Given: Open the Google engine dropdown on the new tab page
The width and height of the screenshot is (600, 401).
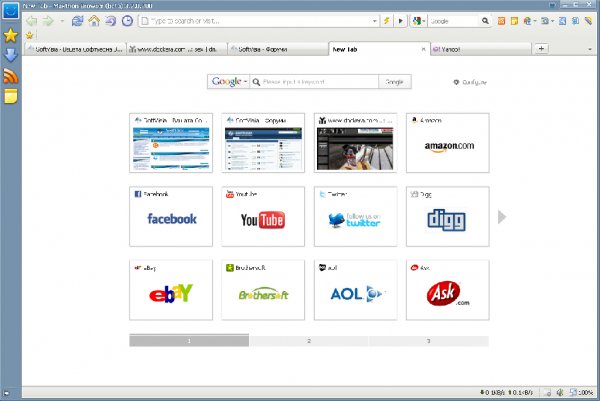Looking at the screenshot, I should 246,82.
